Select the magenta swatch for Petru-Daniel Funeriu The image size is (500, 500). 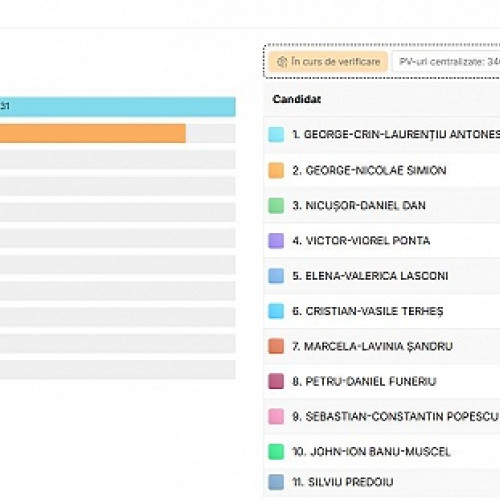276,381
